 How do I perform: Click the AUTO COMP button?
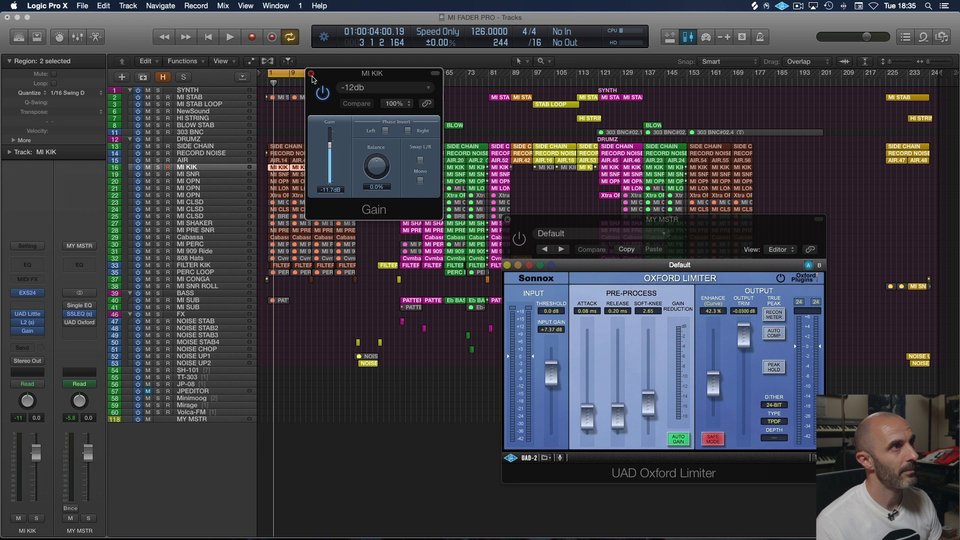tap(773, 333)
